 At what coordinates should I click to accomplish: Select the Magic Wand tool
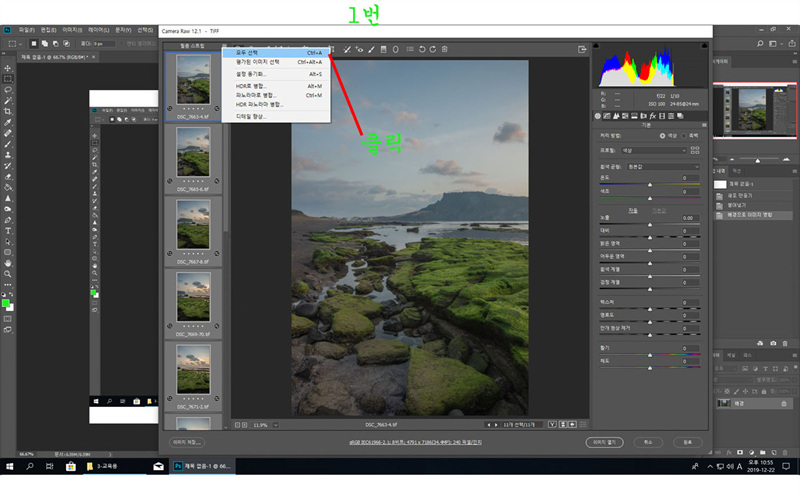click(8, 101)
